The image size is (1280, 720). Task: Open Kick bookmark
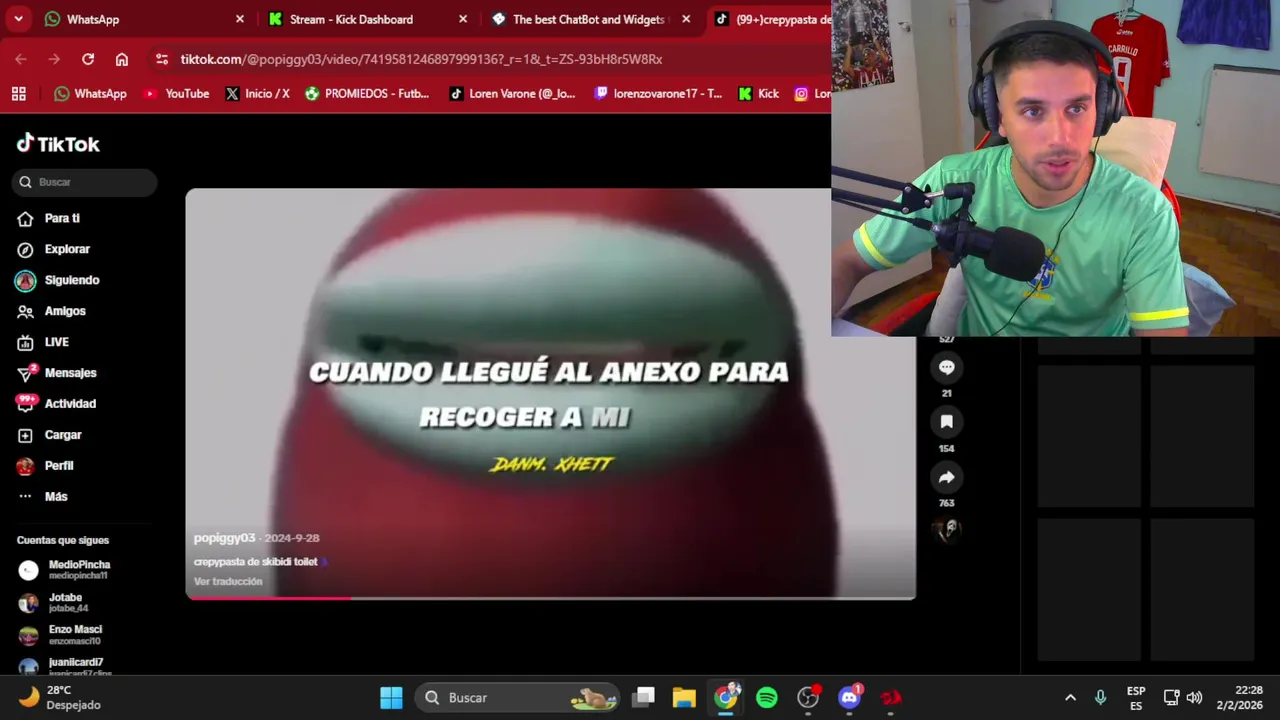[758, 94]
